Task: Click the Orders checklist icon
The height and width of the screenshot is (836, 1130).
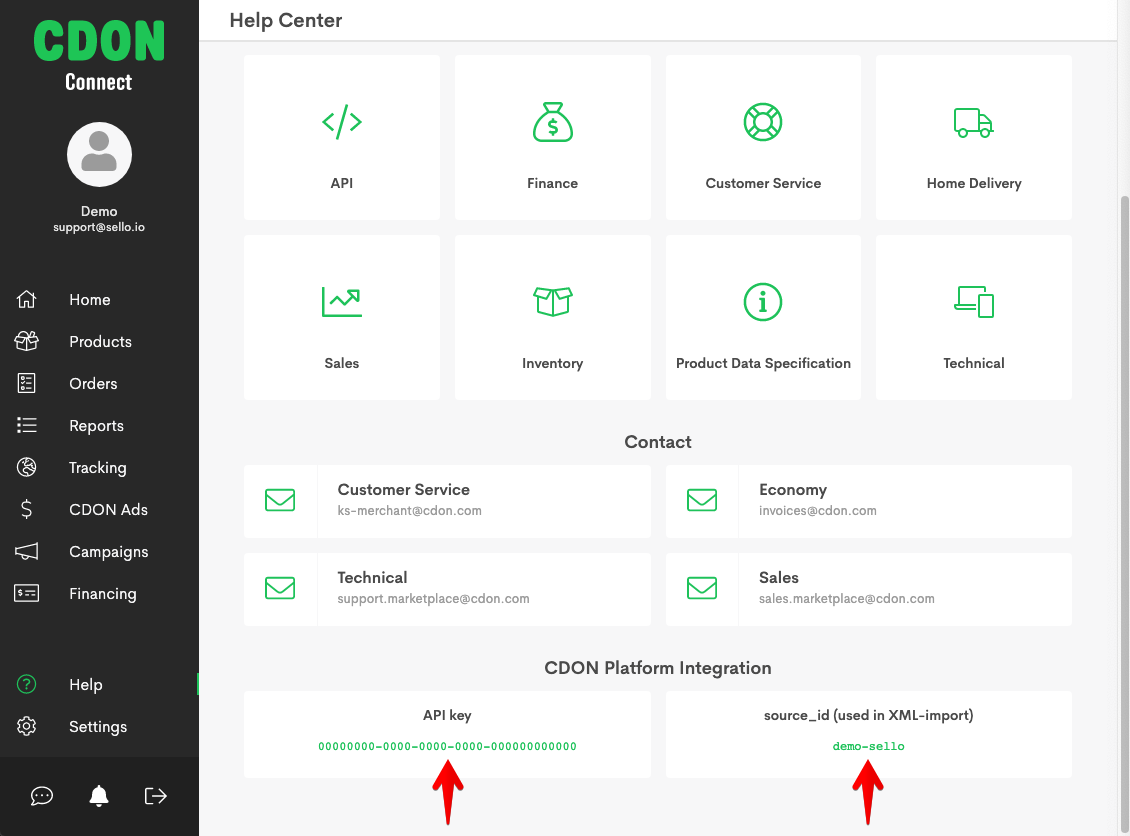Action: tap(27, 383)
